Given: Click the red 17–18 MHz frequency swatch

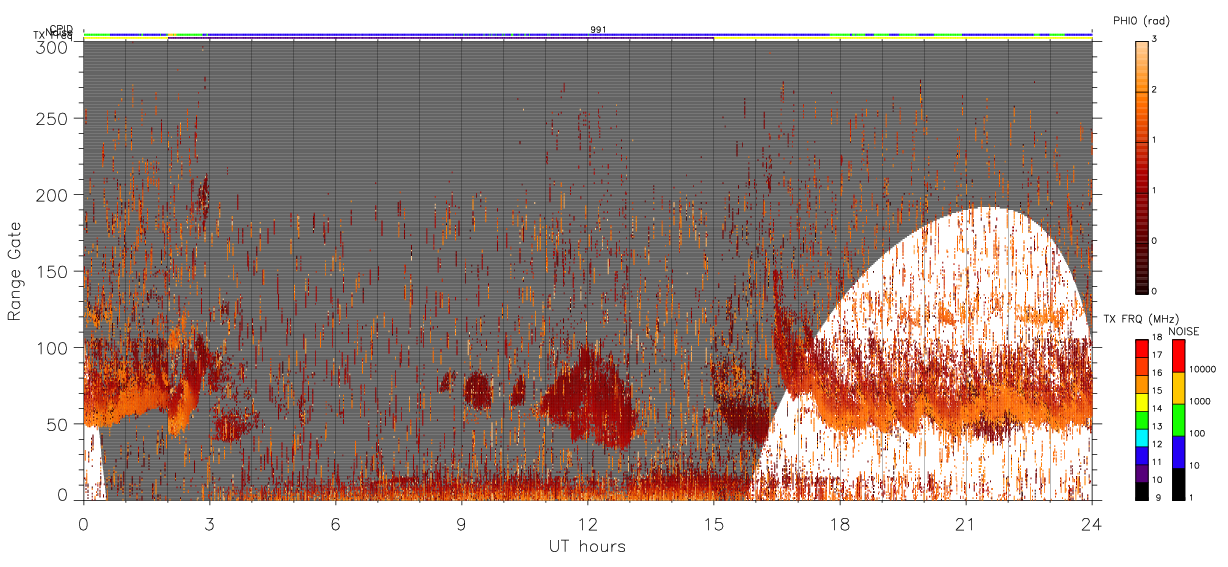Looking at the screenshot, I should 1141,349.
